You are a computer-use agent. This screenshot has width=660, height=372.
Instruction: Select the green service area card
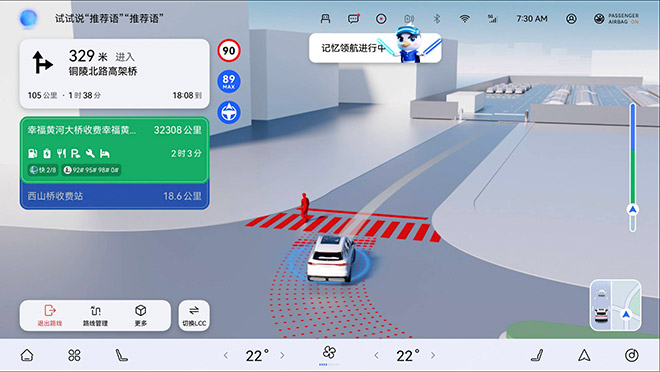(114, 150)
